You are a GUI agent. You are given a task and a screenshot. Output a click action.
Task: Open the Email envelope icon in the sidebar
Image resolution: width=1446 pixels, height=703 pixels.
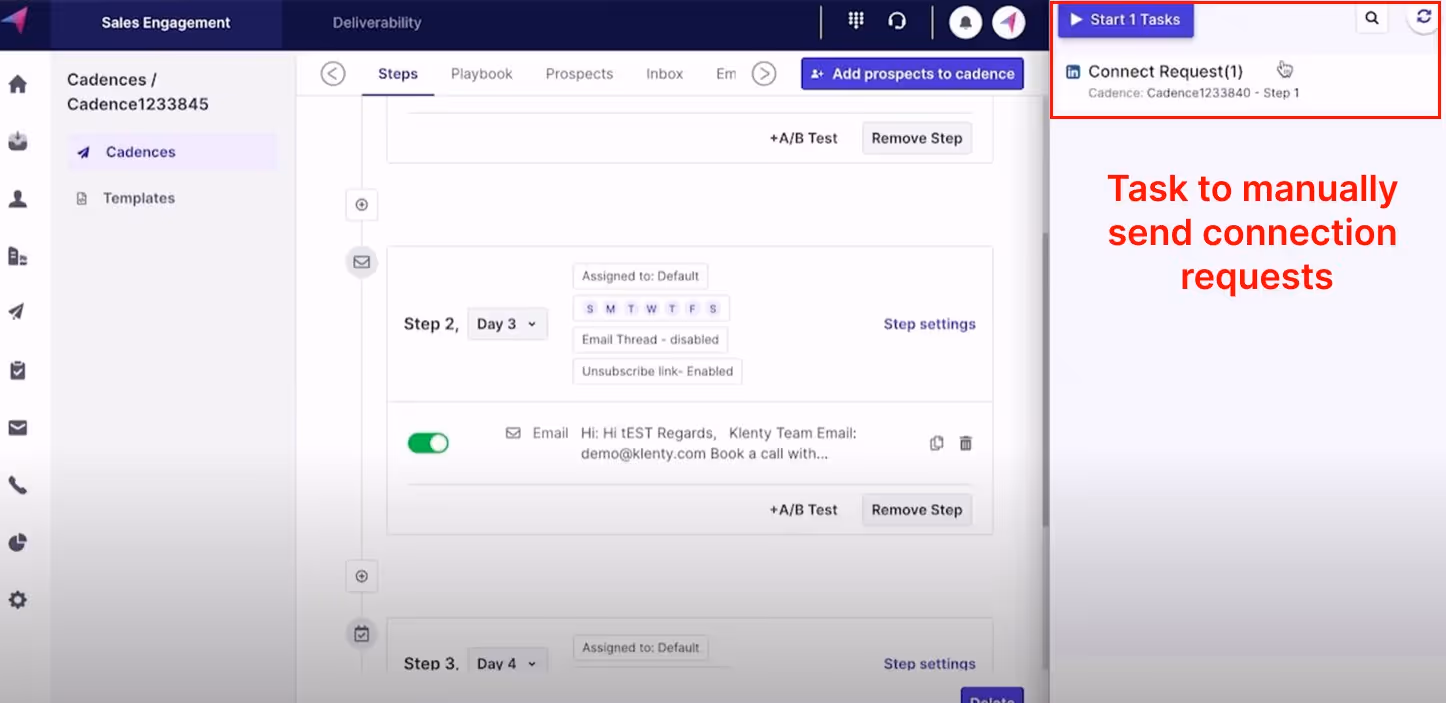pyautogui.click(x=18, y=427)
